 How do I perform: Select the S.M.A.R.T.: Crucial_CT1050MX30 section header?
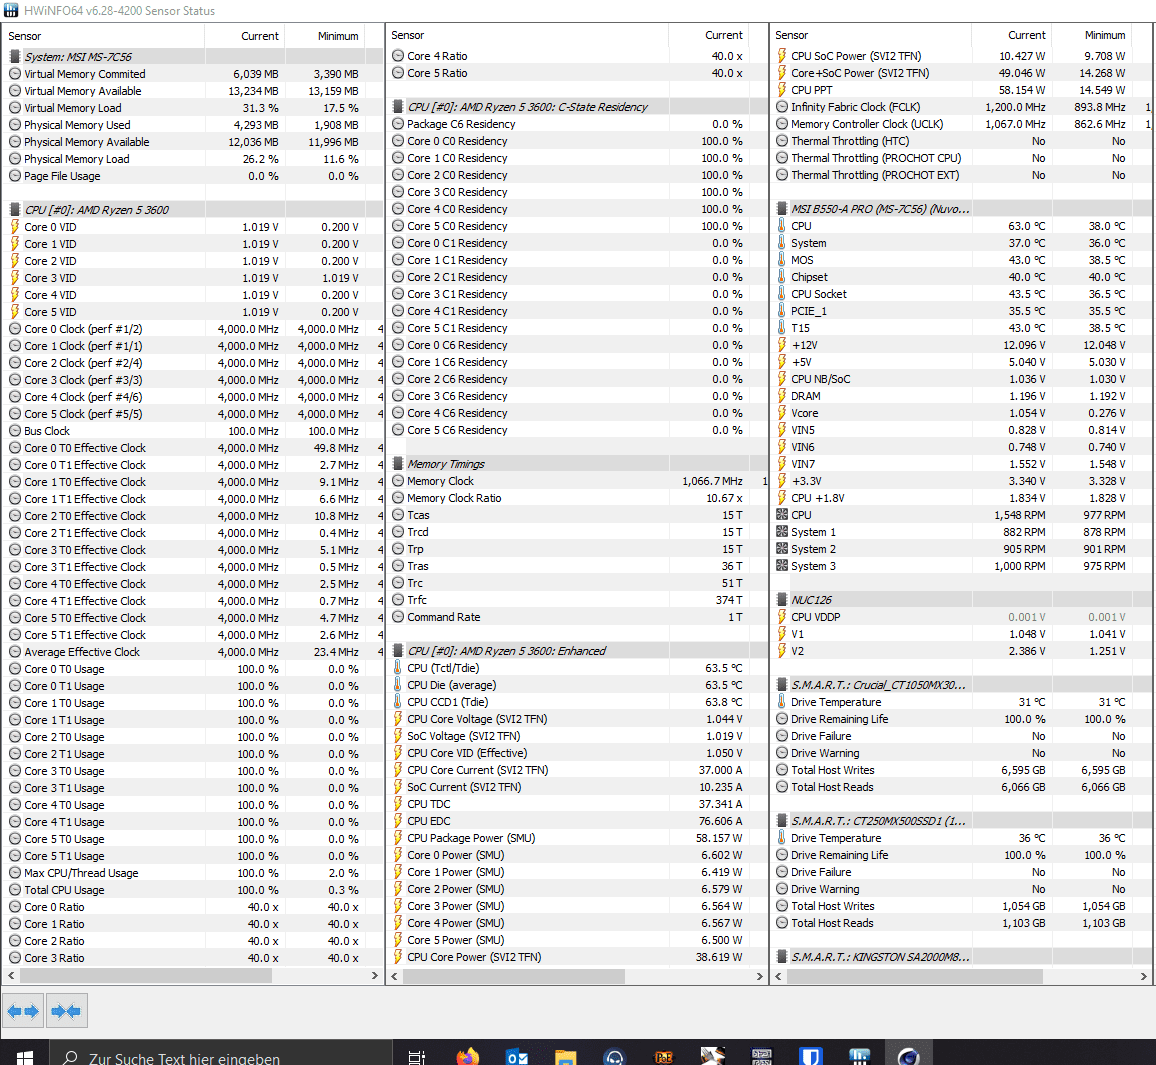point(878,685)
